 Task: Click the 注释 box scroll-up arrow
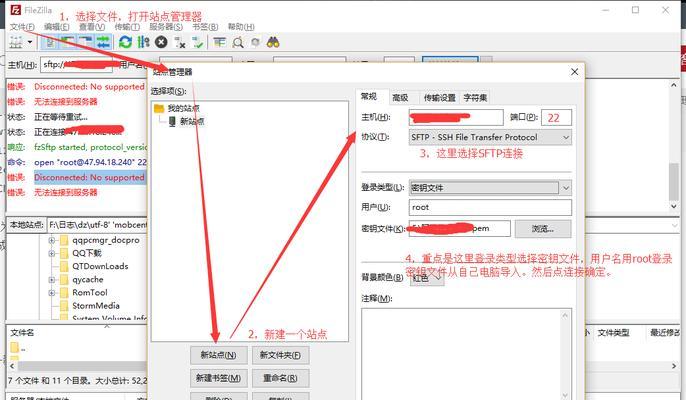pyautogui.click(x=565, y=315)
